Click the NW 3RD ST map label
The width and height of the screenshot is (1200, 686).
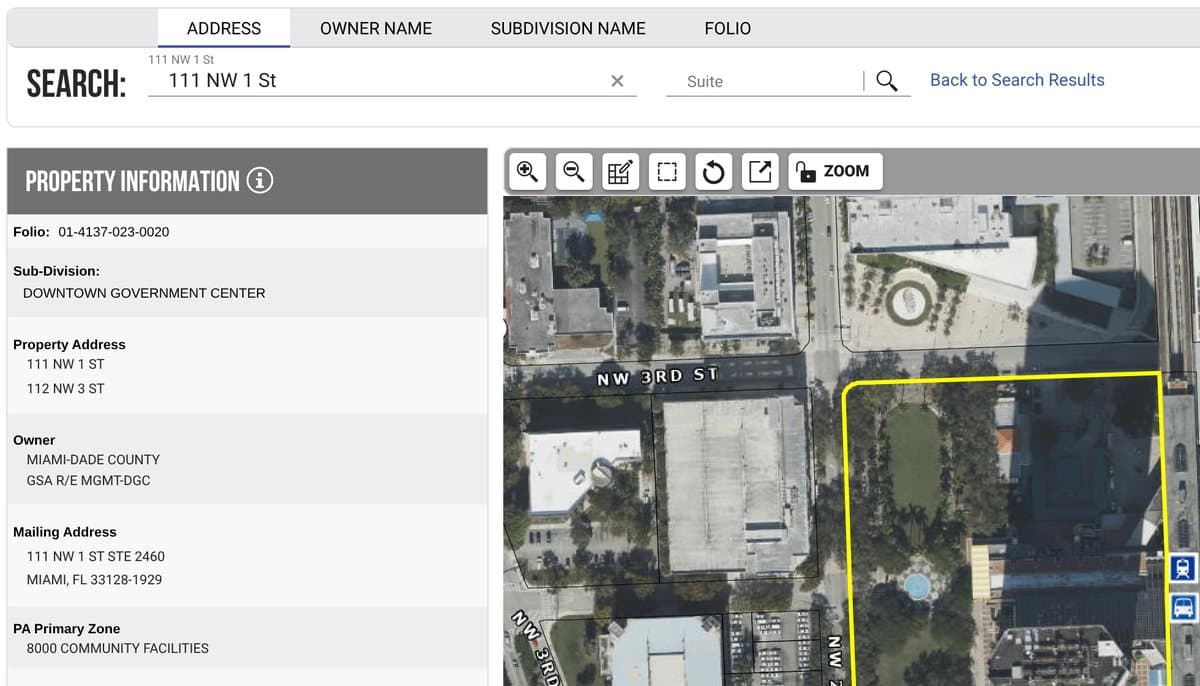click(657, 377)
